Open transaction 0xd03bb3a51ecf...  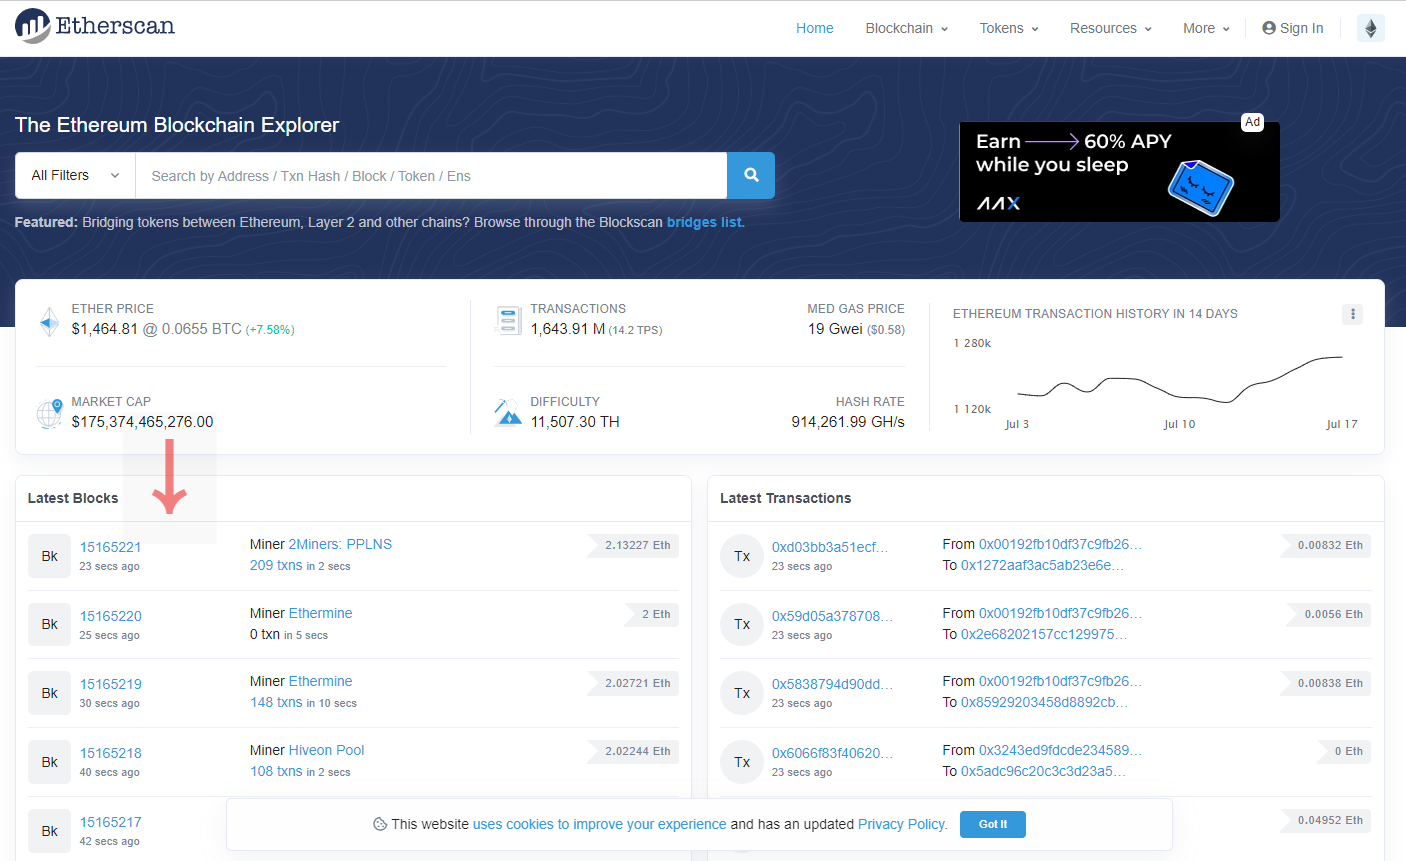[x=829, y=547]
